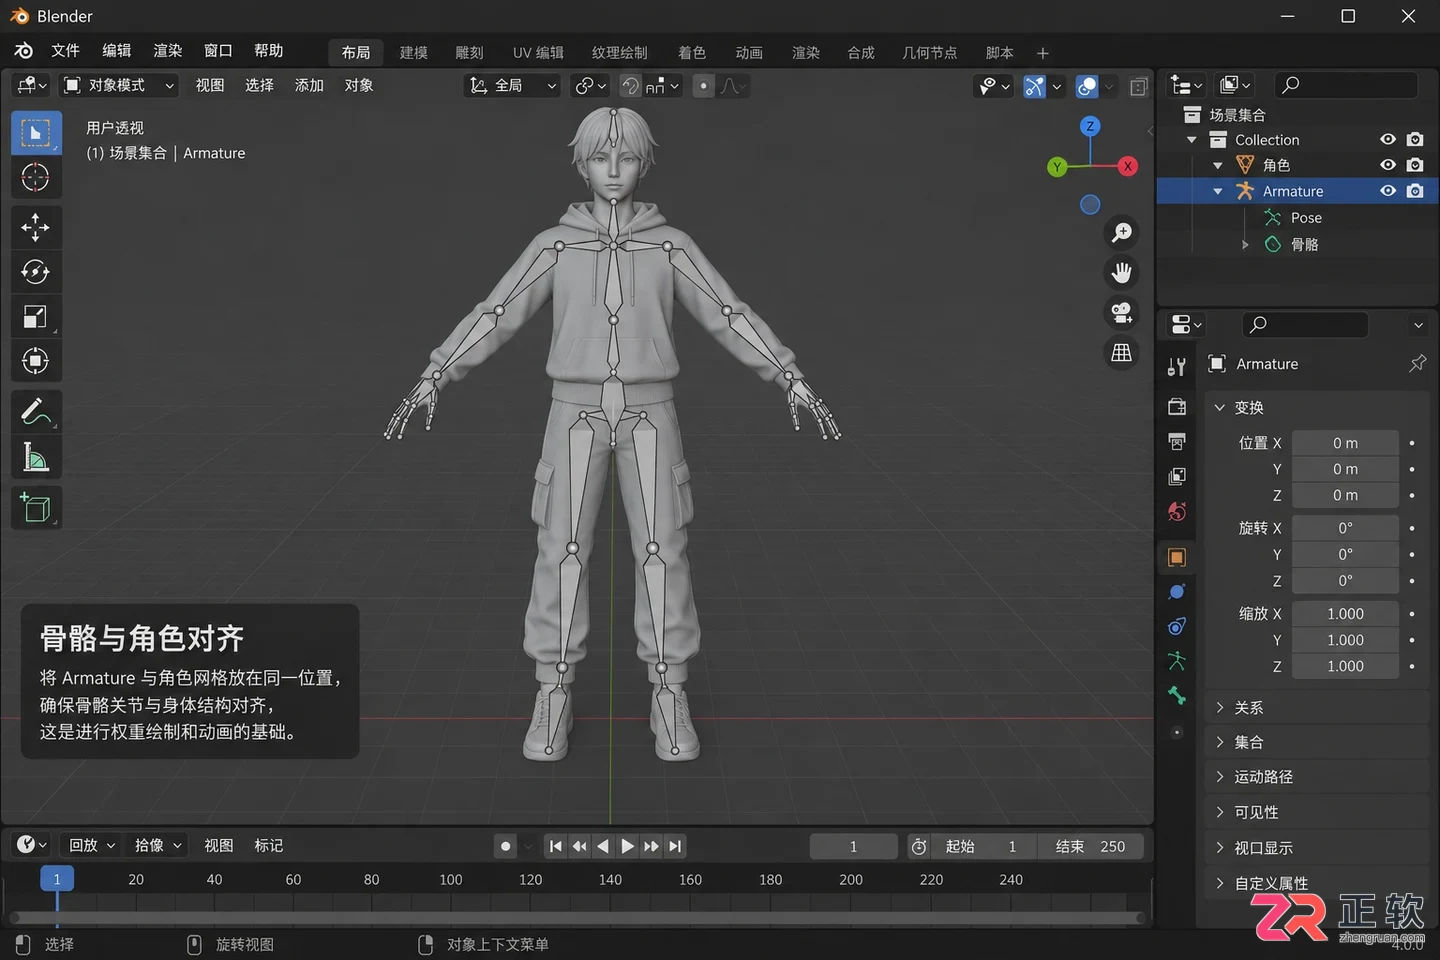Jump to the timeline end frame
This screenshot has height=960, width=1440.
(675, 846)
